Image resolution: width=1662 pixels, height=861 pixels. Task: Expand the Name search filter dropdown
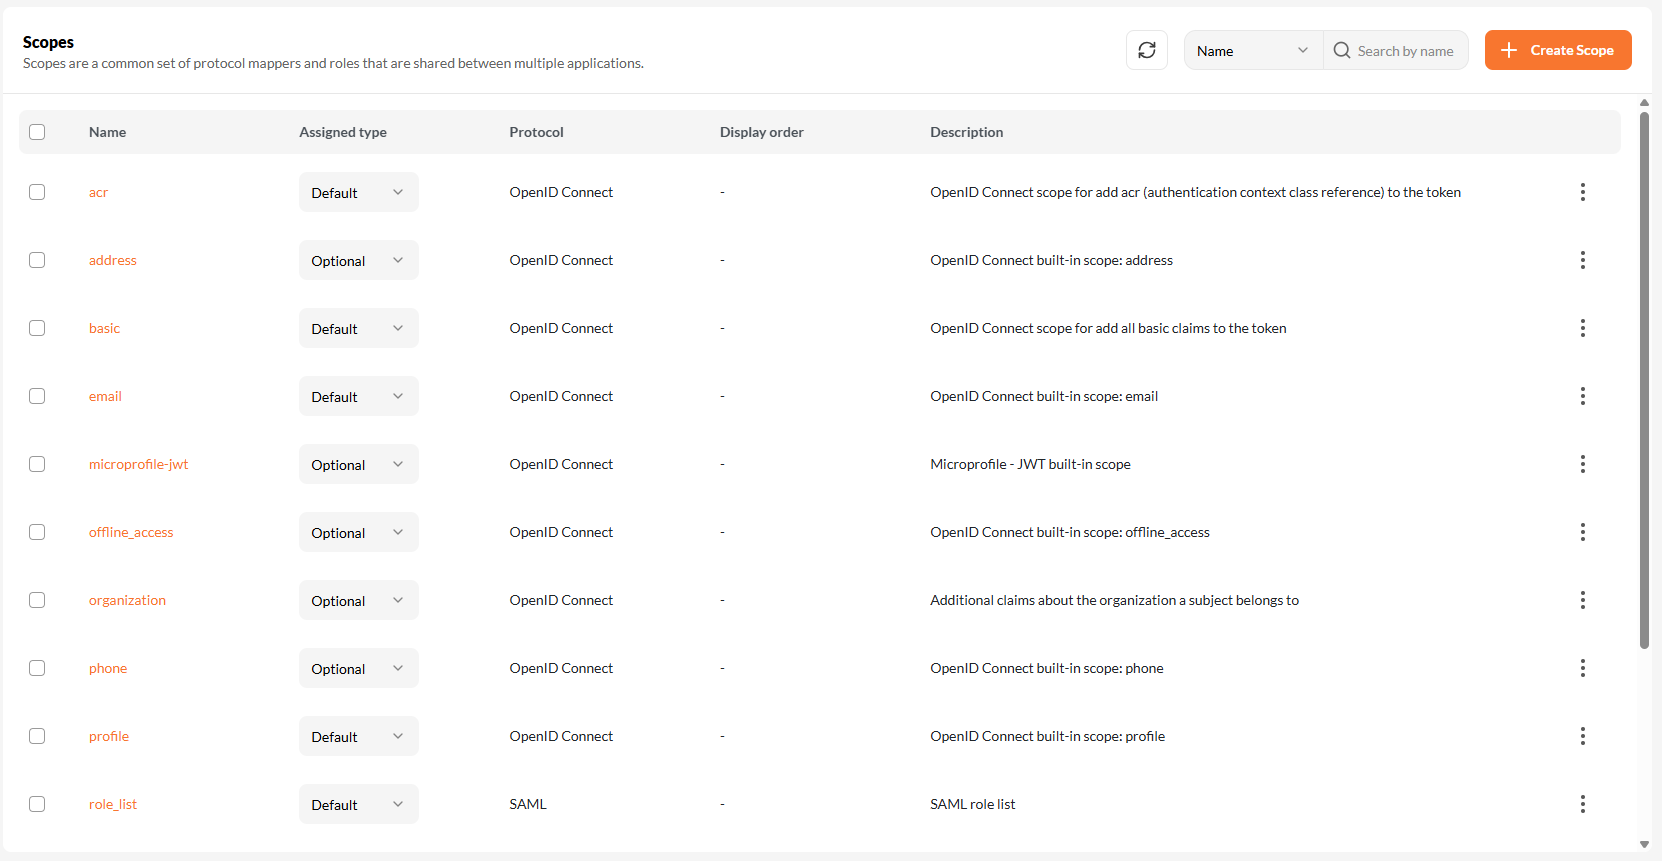click(x=1252, y=50)
